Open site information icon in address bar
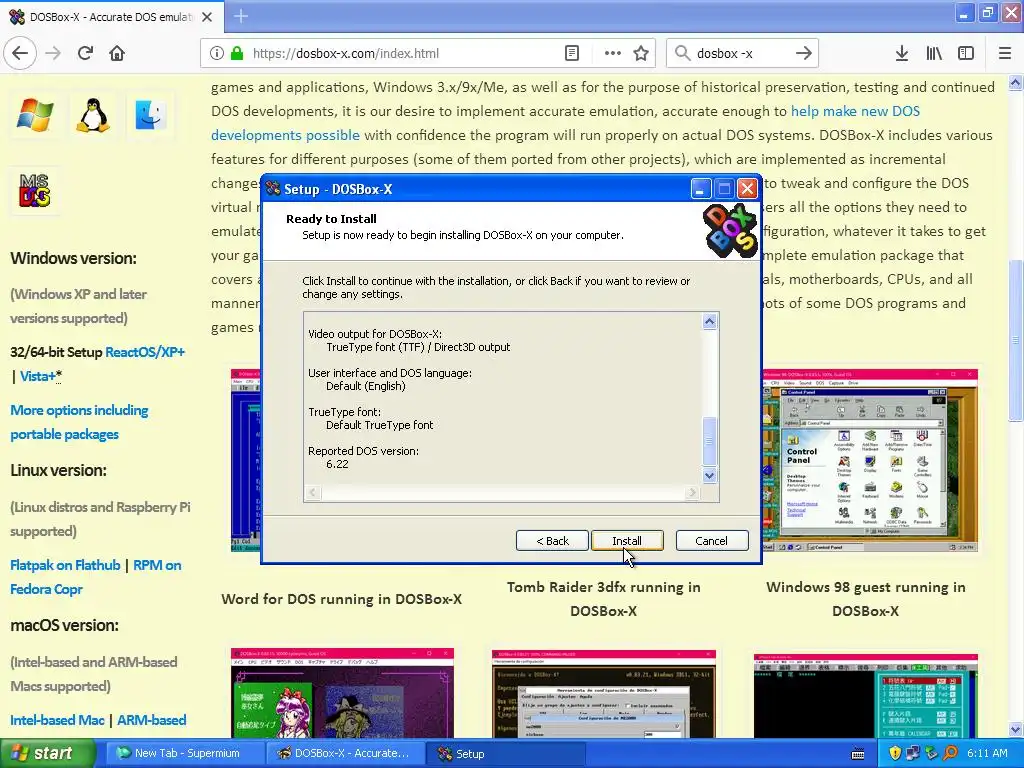Image resolution: width=1024 pixels, height=768 pixels. pyautogui.click(x=217, y=53)
